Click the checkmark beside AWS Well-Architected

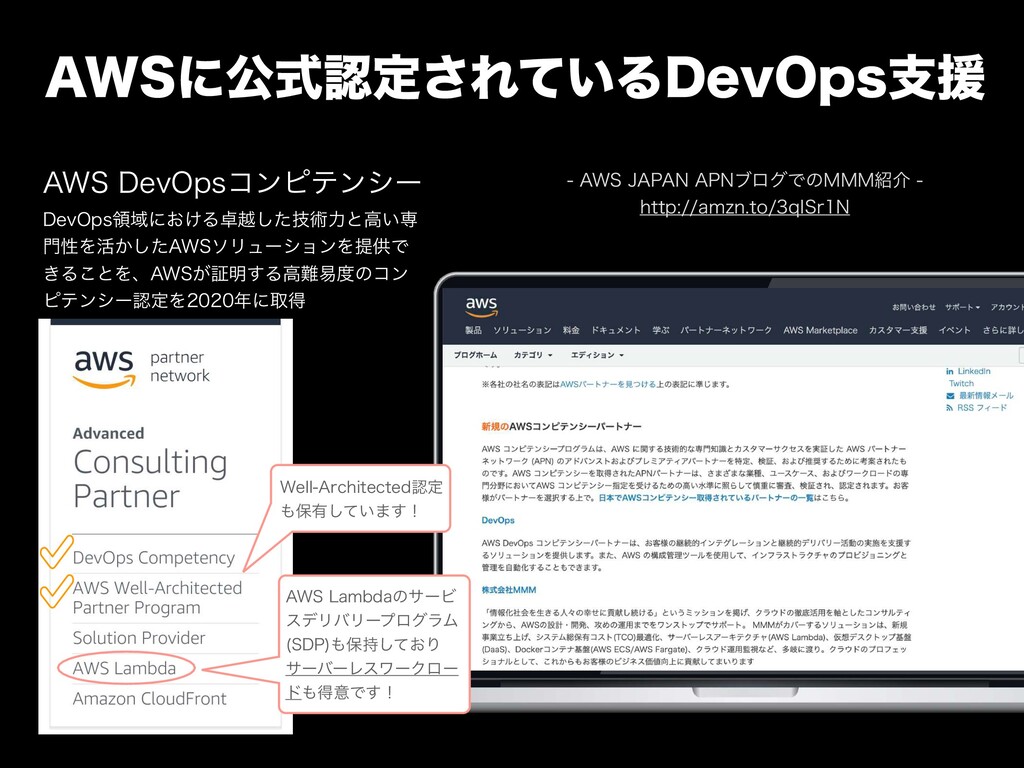coord(56,591)
